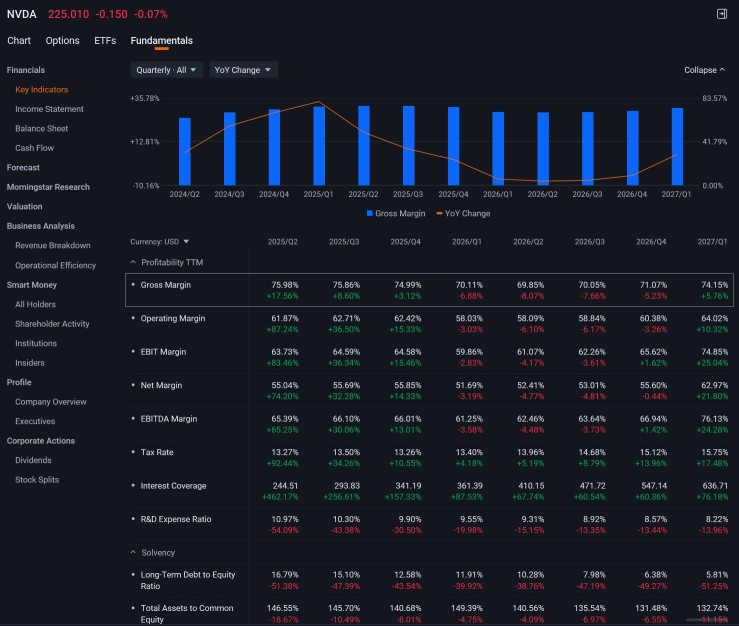Open the Forecast section
739x626 pixels.
coord(23,167)
